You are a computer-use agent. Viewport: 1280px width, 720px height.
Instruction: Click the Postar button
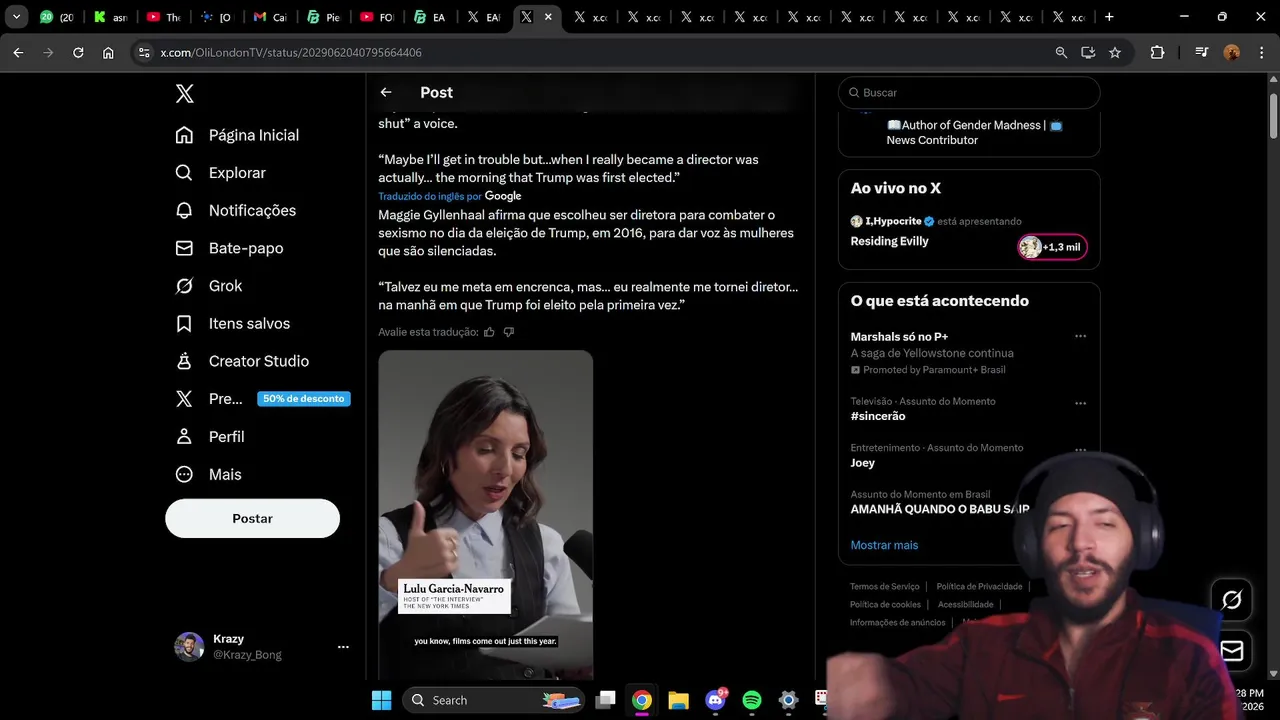click(252, 519)
